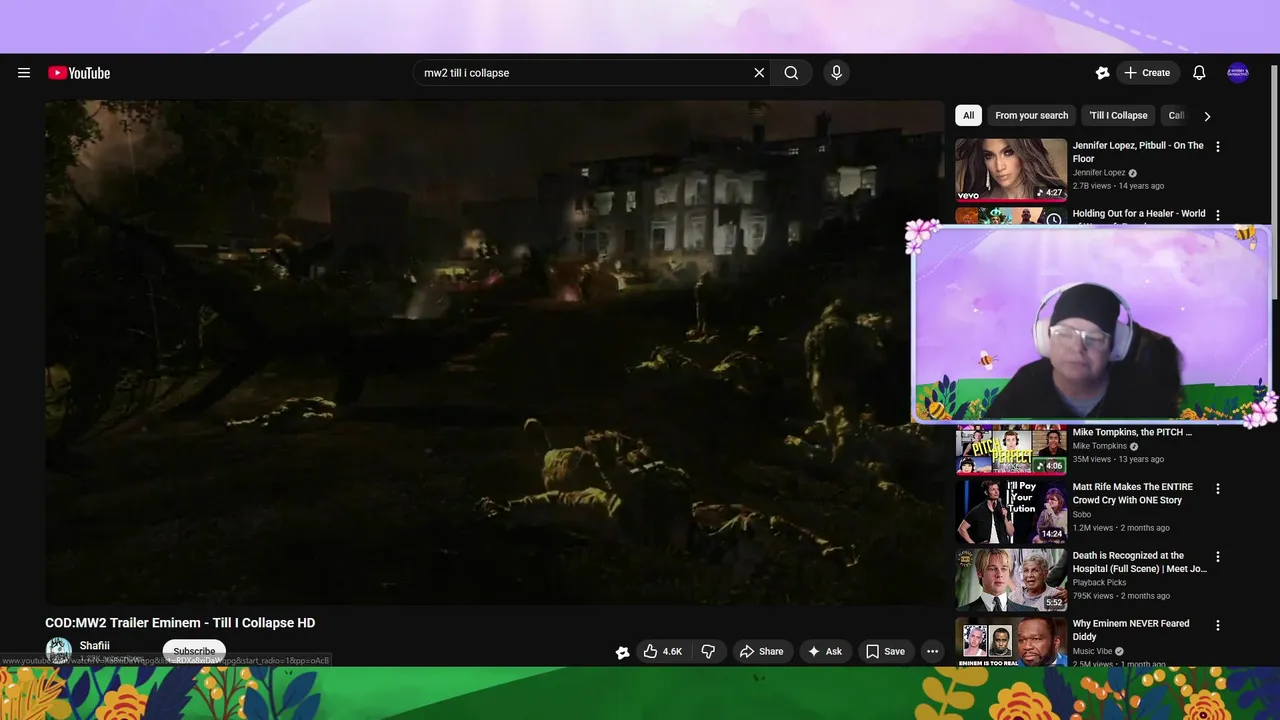
Task: Like the video with 4.6K likes
Action: (662, 651)
